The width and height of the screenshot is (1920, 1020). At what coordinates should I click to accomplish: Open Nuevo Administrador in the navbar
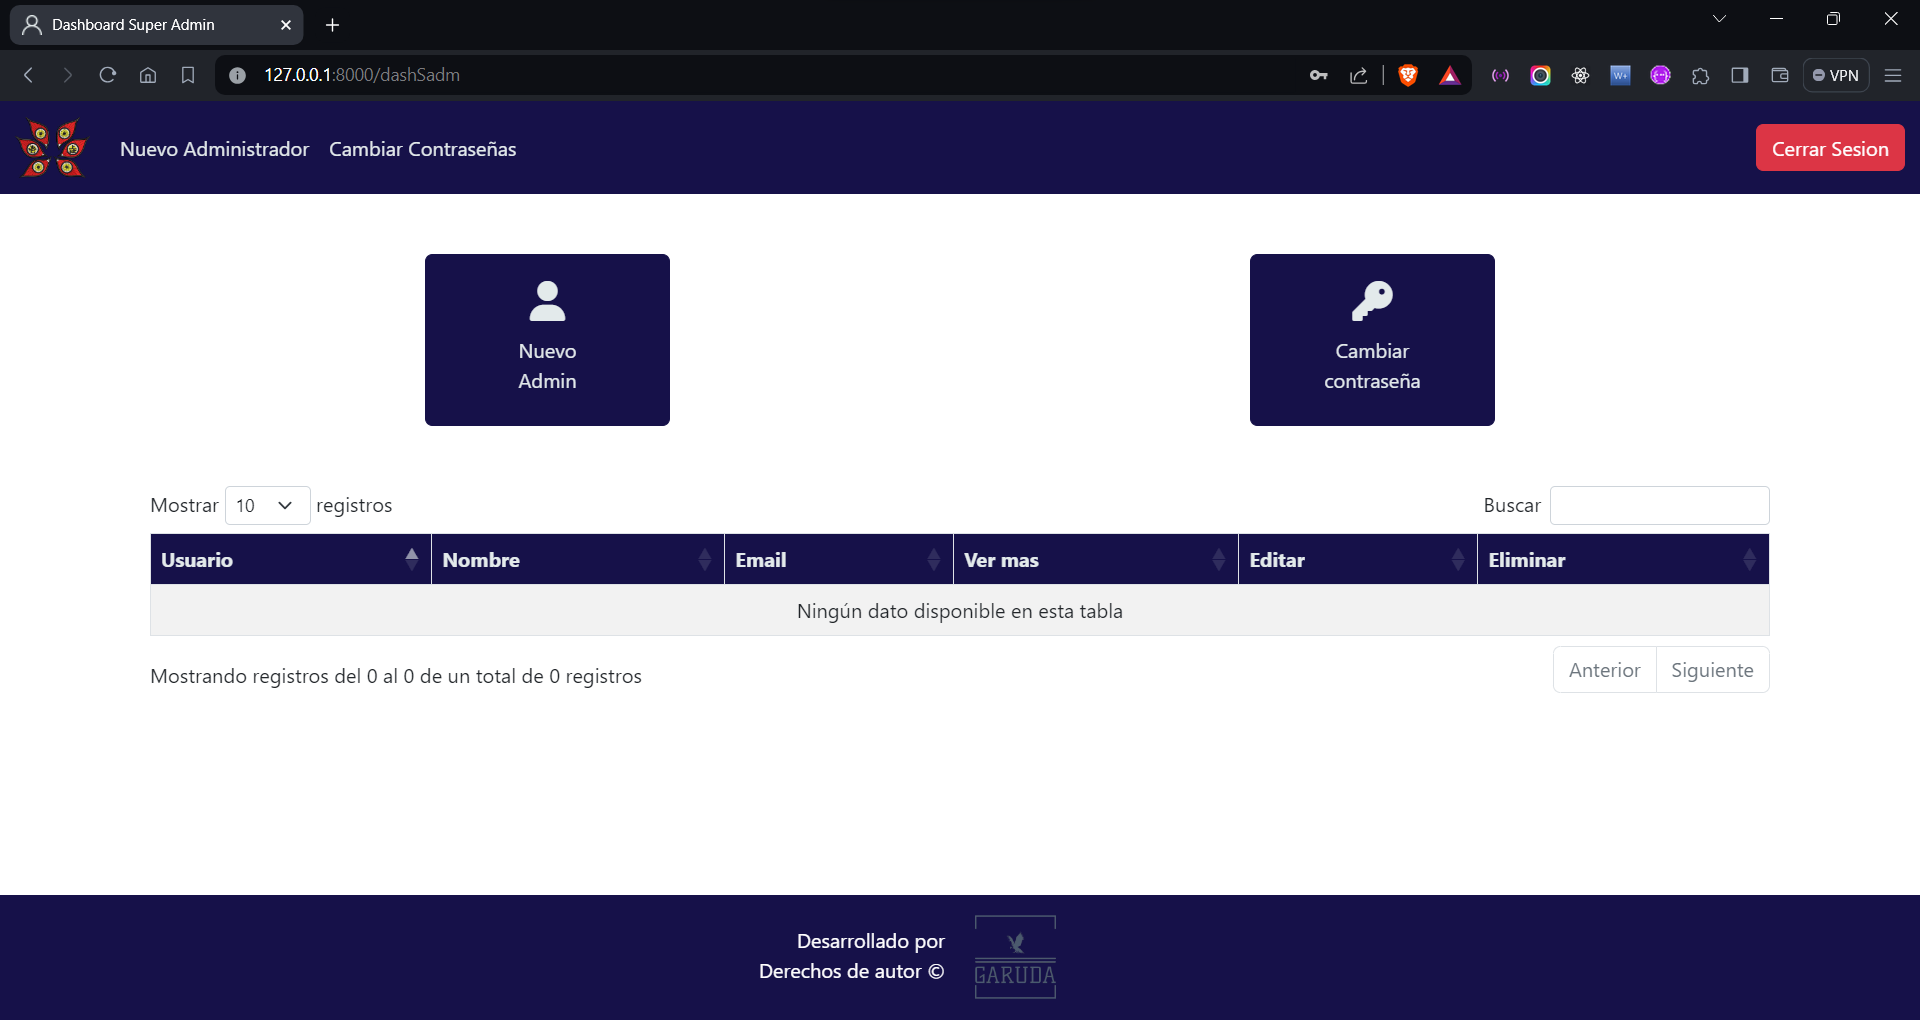(214, 149)
